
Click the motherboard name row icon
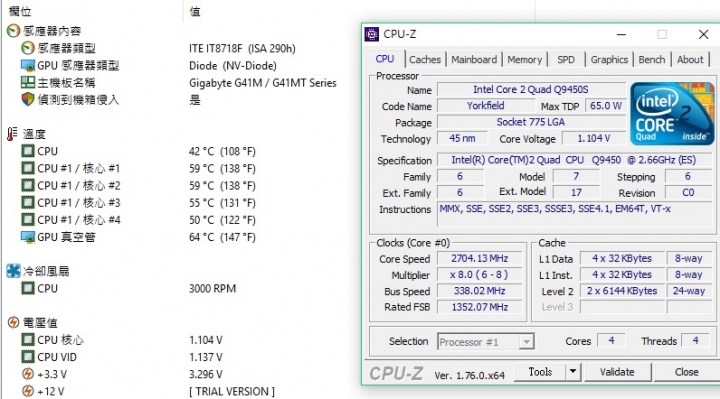click(x=28, y=82)
